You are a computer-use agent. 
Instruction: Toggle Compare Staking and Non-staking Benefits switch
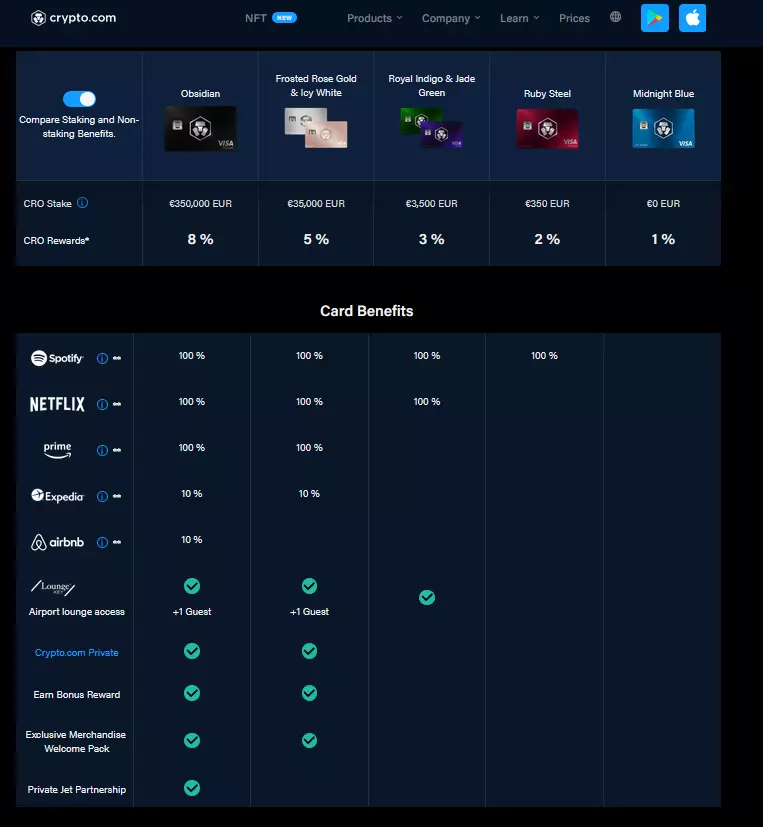coord(79,99)
